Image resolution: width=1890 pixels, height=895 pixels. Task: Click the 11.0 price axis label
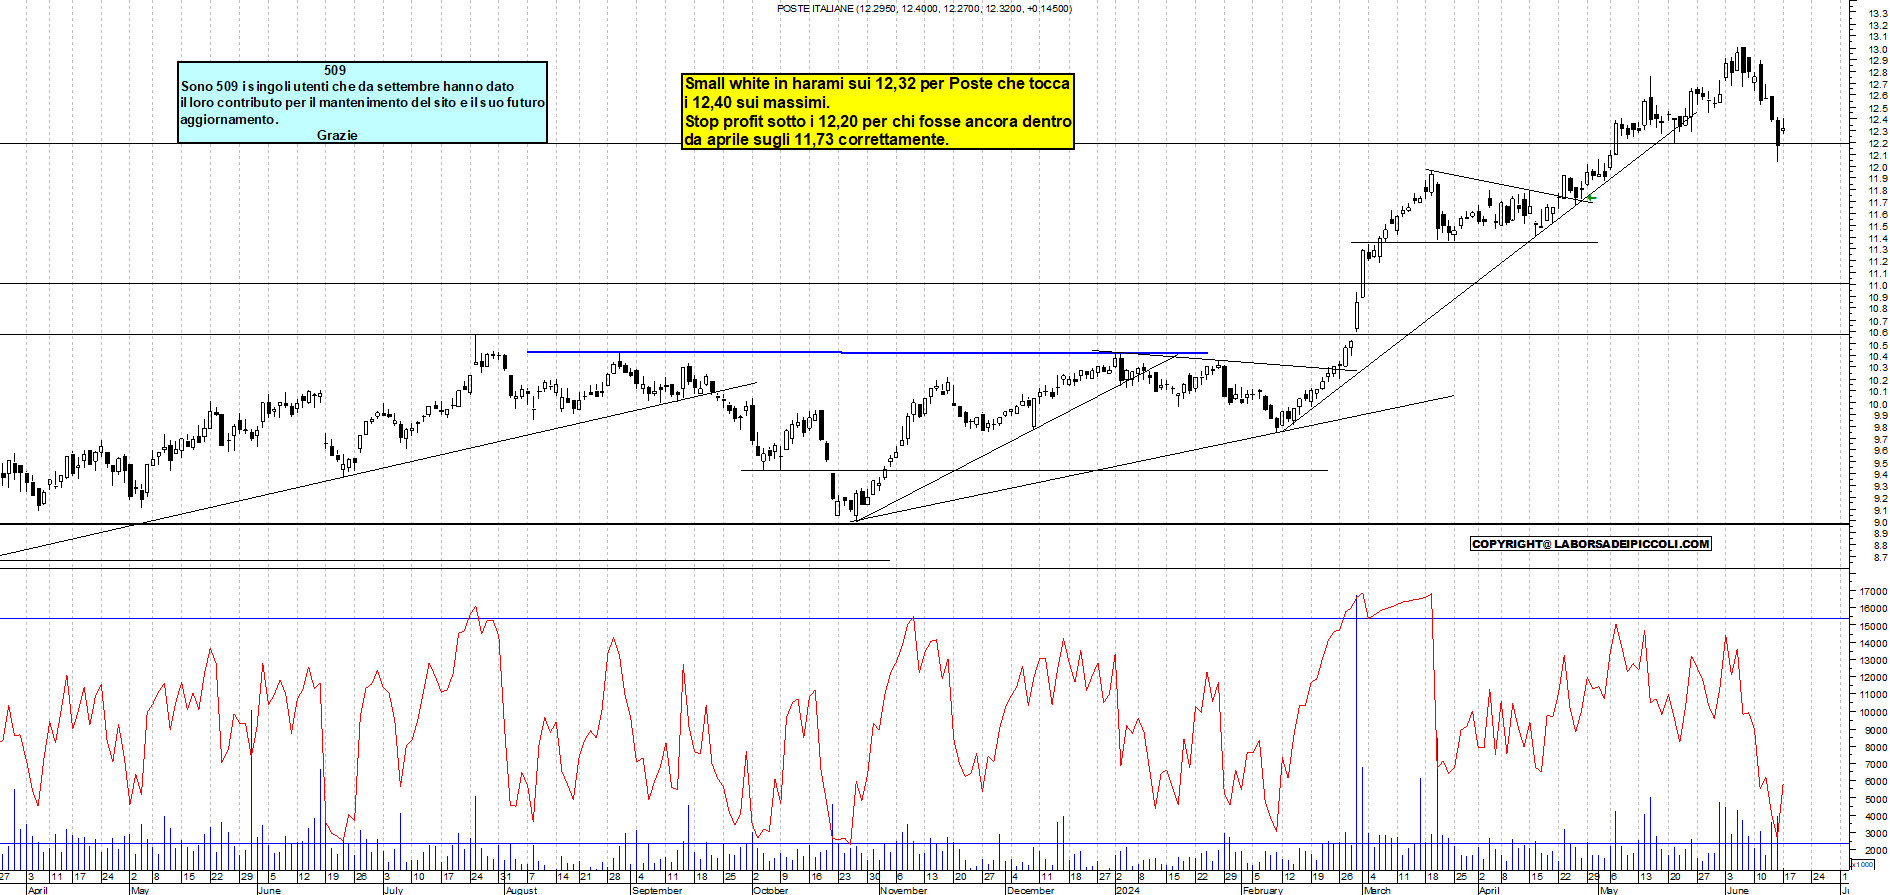[x=1877, y=286]
